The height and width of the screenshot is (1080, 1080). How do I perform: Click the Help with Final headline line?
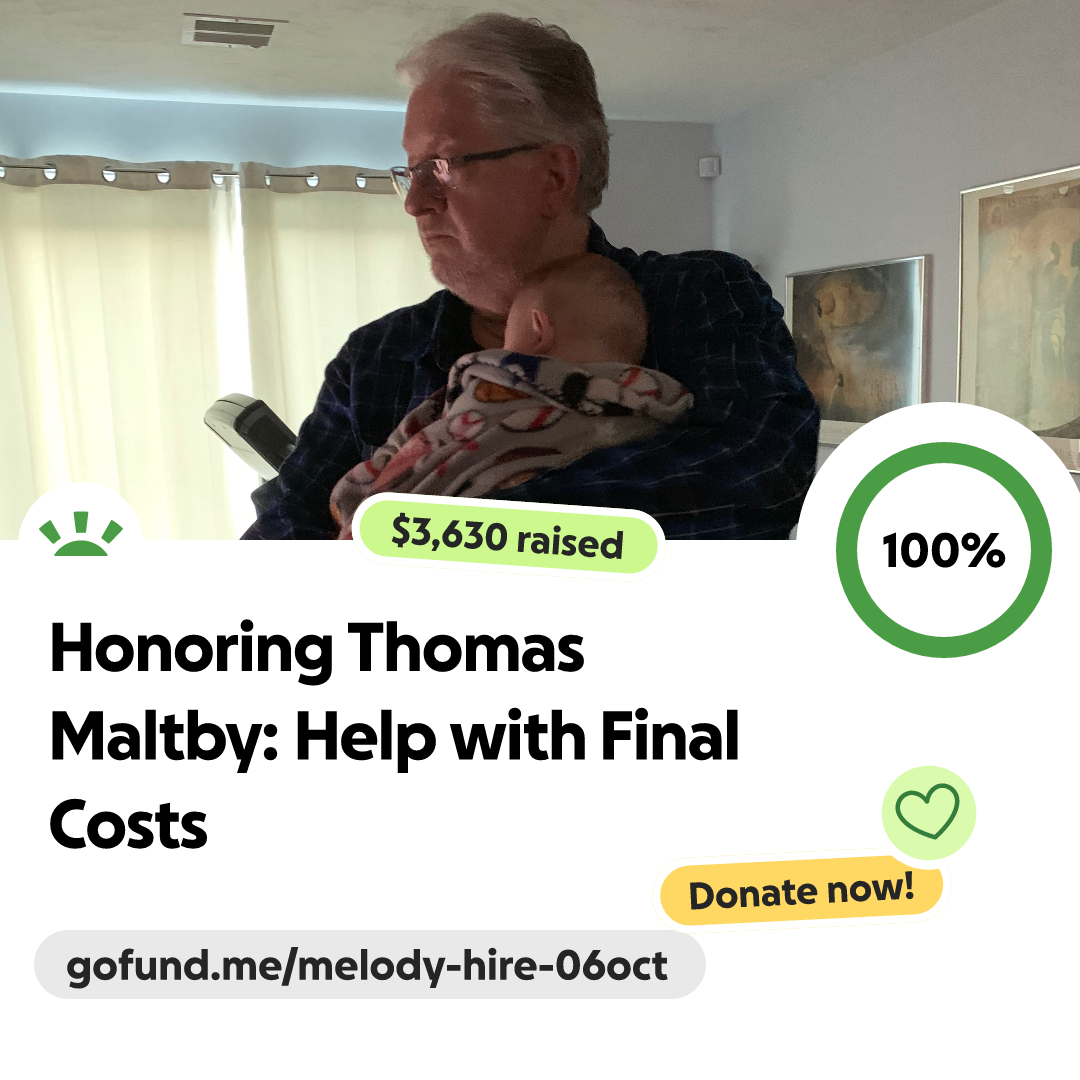518,737
